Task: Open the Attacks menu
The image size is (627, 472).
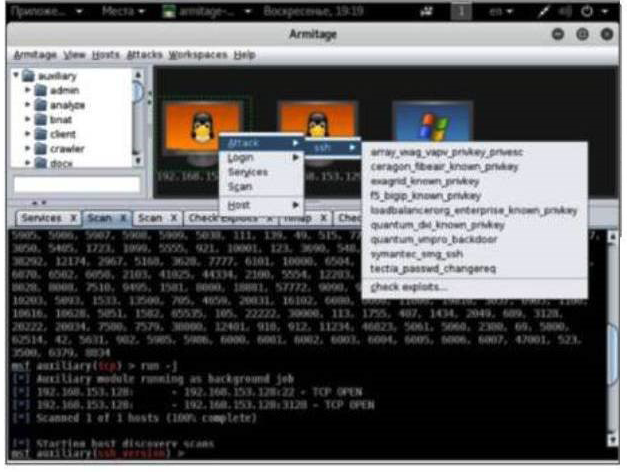Action: [144, 55]
